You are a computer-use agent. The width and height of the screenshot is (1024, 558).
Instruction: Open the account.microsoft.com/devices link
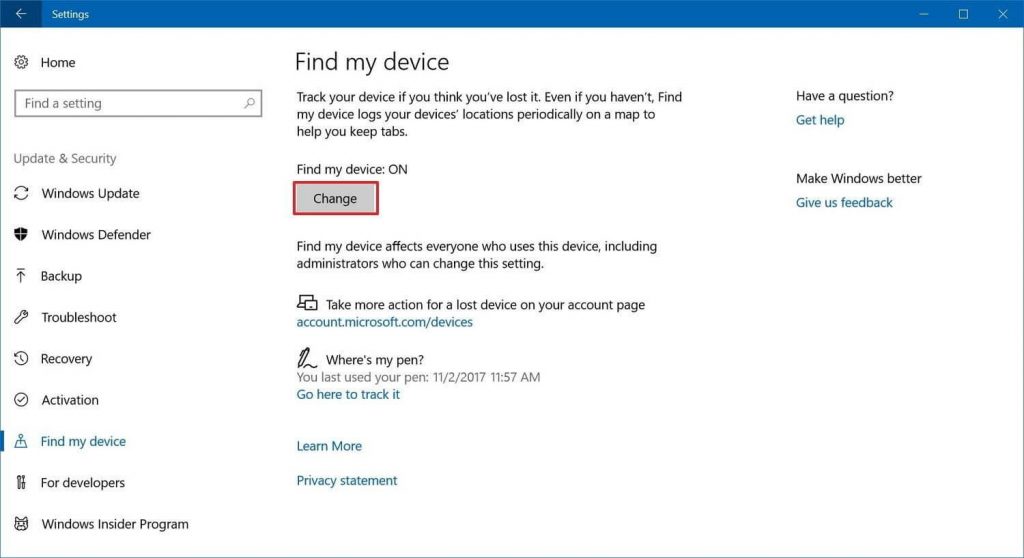384,322
